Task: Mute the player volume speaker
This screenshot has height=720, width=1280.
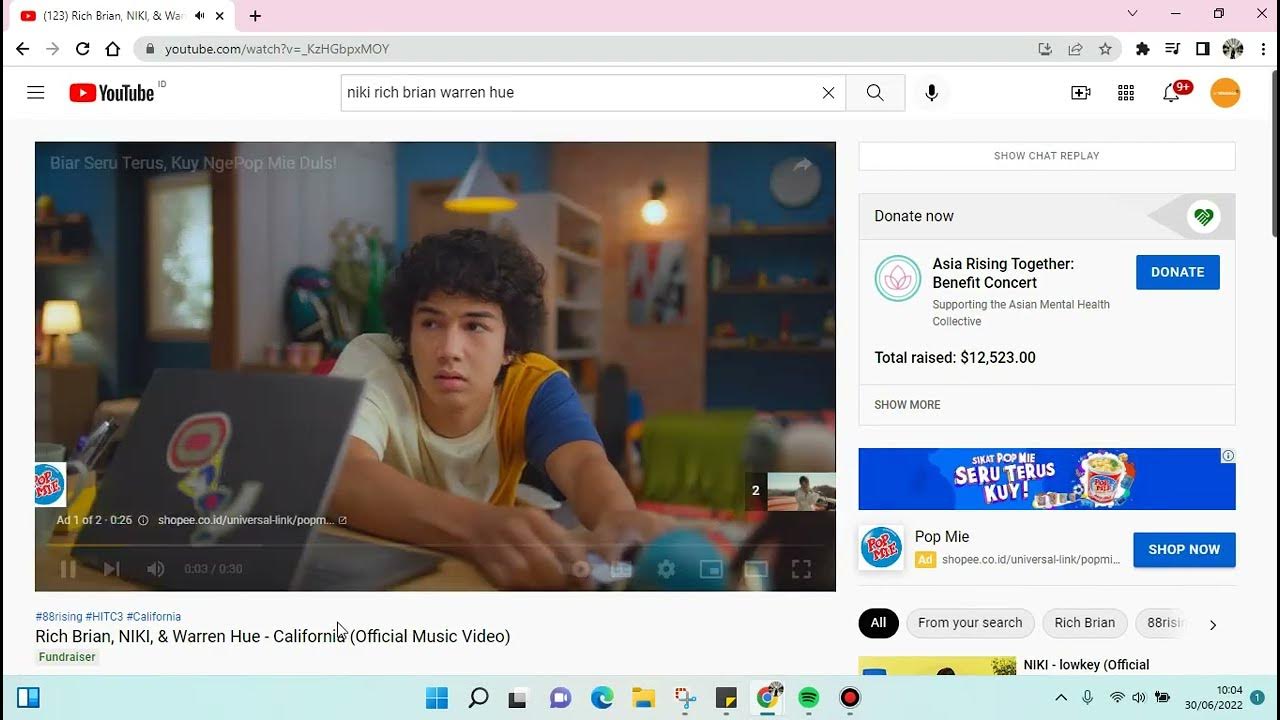Action: [155, 569]
